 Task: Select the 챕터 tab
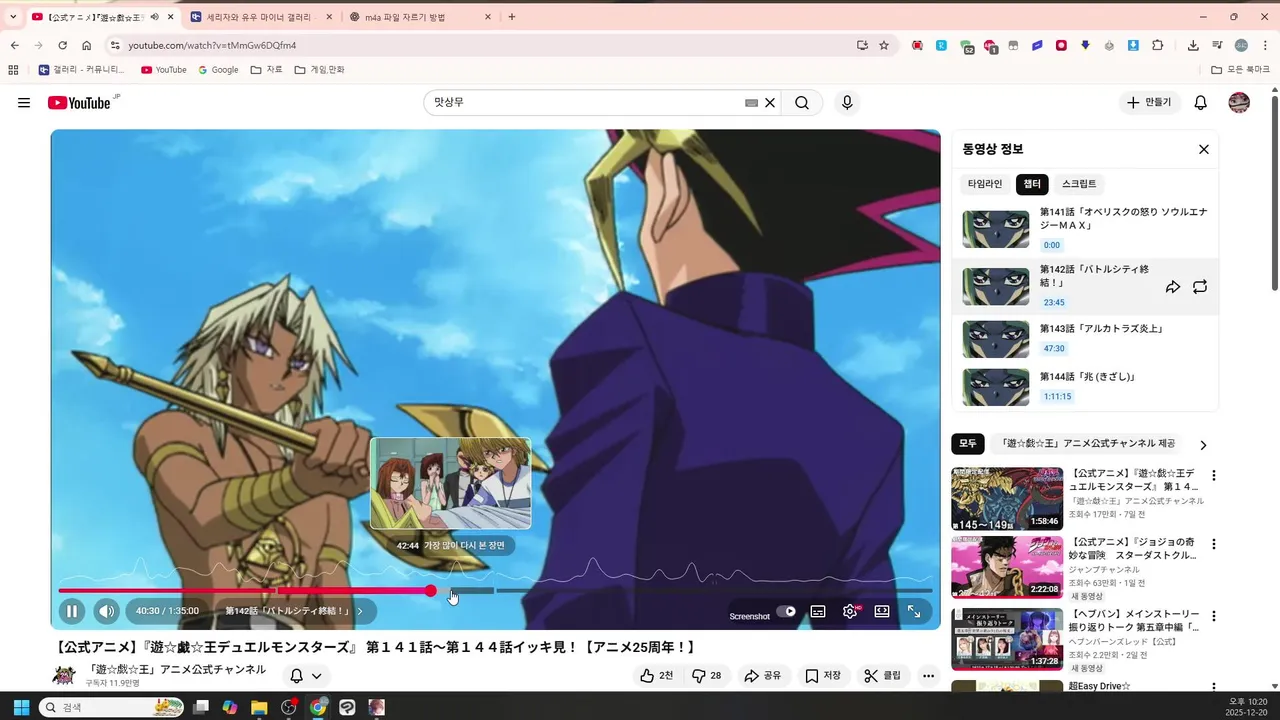pos(1032,184)
